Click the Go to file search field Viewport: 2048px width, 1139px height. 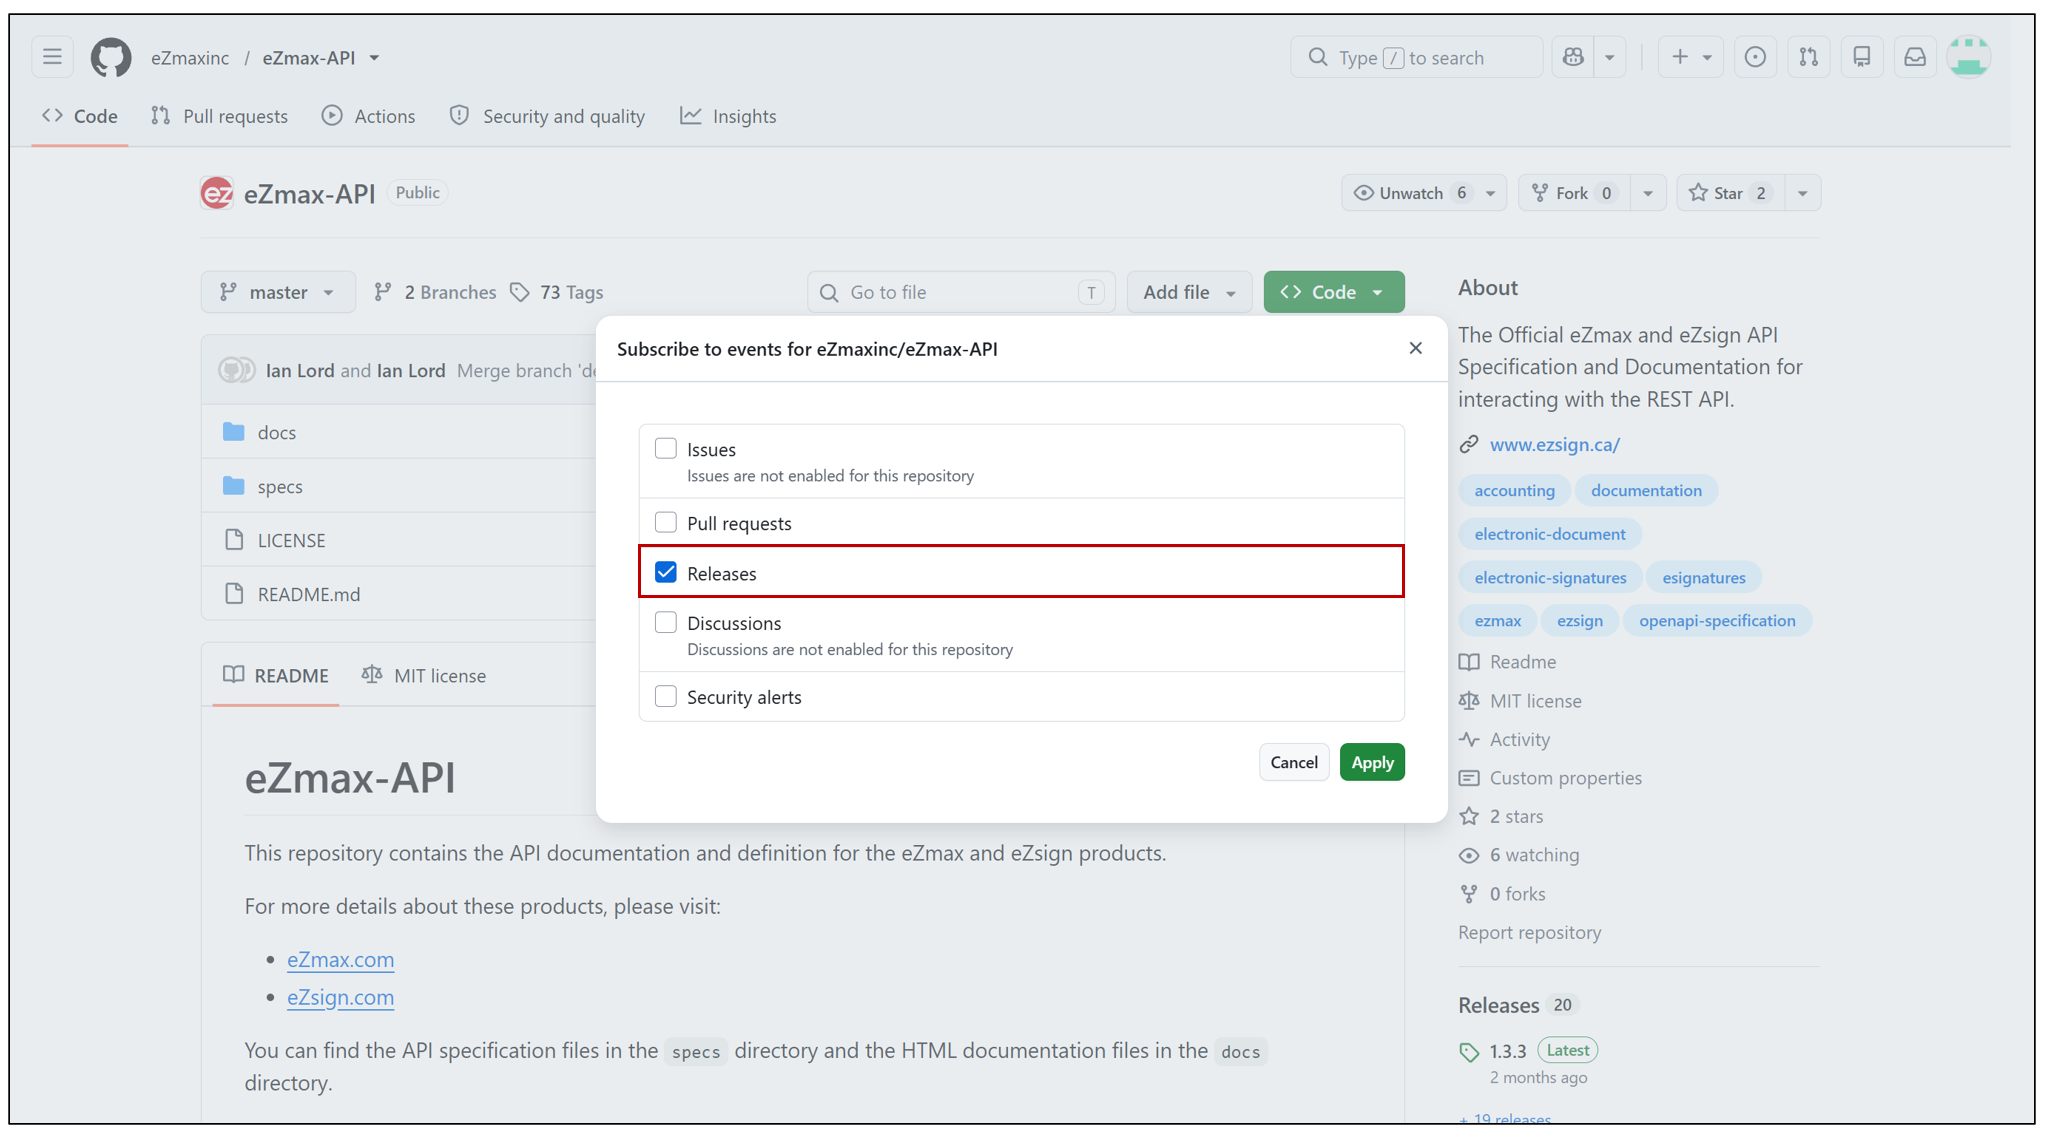(961, 292)
